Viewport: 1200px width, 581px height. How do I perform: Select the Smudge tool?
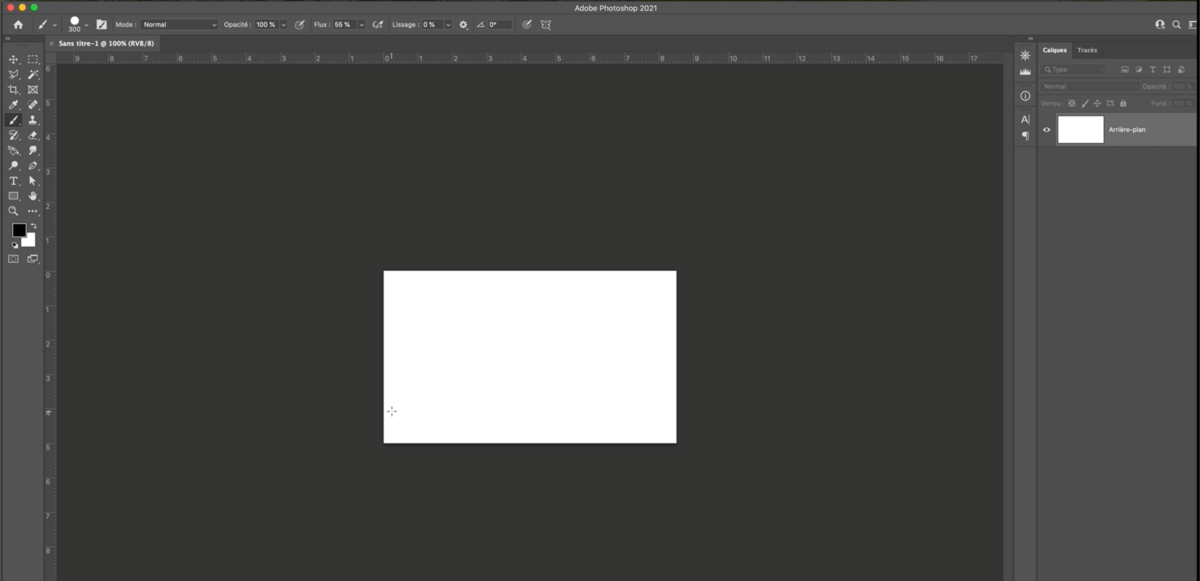pos(33,151)
